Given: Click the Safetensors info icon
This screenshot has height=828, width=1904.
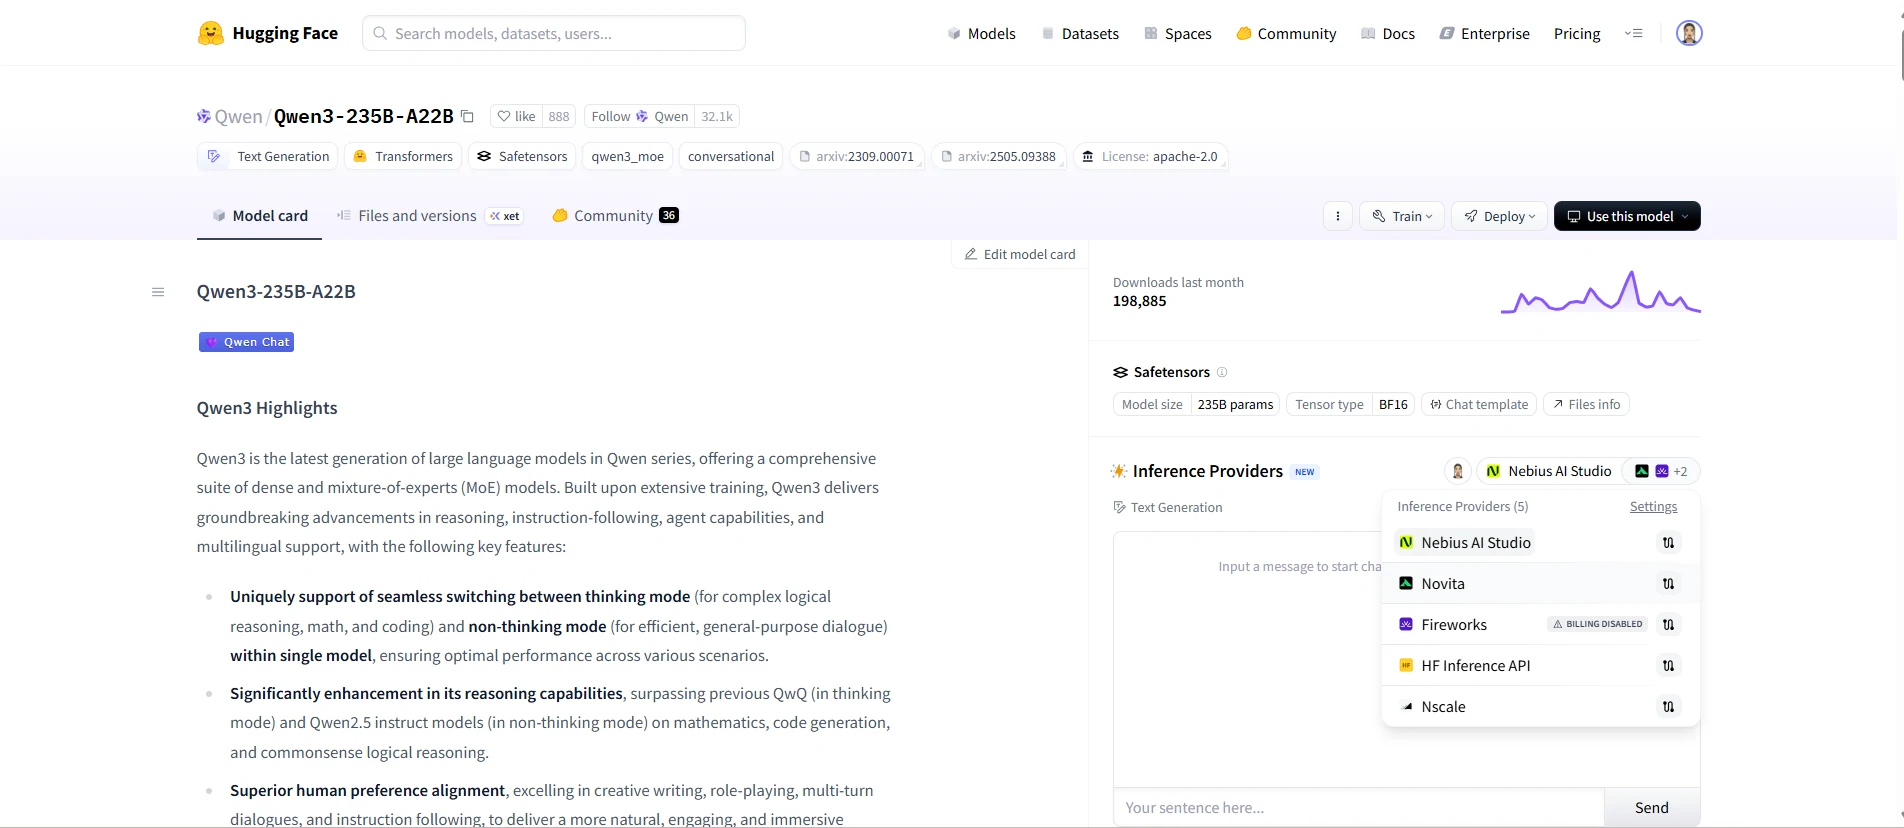Looking at the screenshot, I should click(1221, 372).
